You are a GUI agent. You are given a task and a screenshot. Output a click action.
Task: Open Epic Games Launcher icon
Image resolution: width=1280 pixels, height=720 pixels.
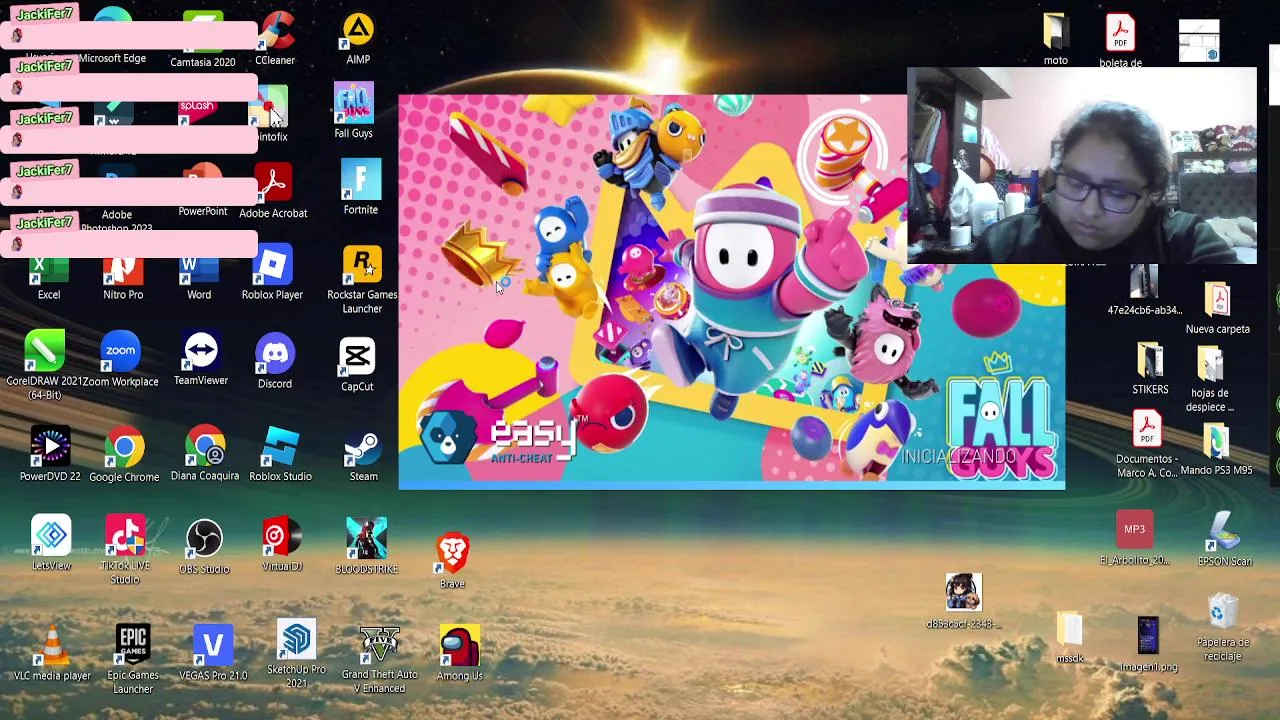pyautogui.click(x=133, y=660)
